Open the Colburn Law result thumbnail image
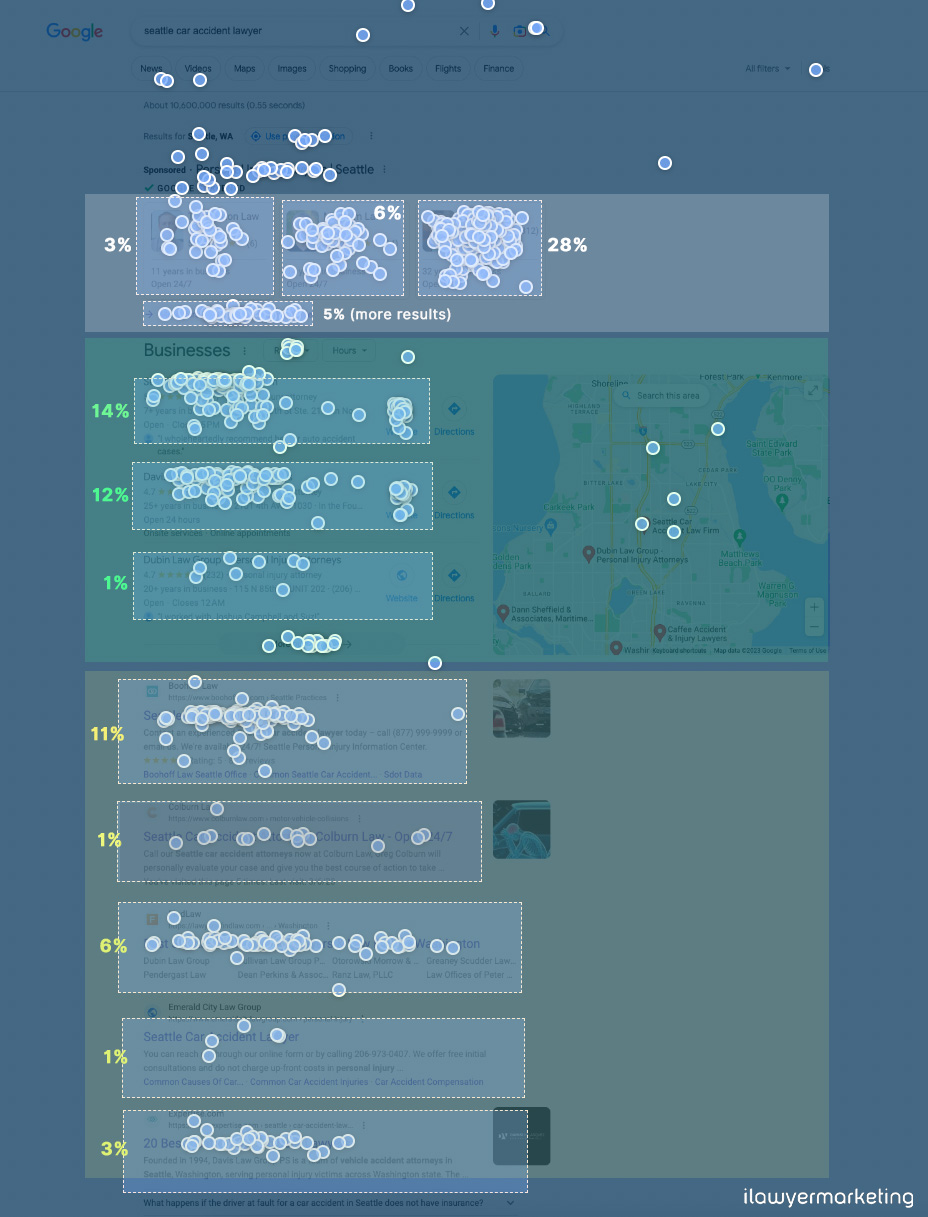The height and width of the screenshot is (1217, 928). click(x=521, y=829)
